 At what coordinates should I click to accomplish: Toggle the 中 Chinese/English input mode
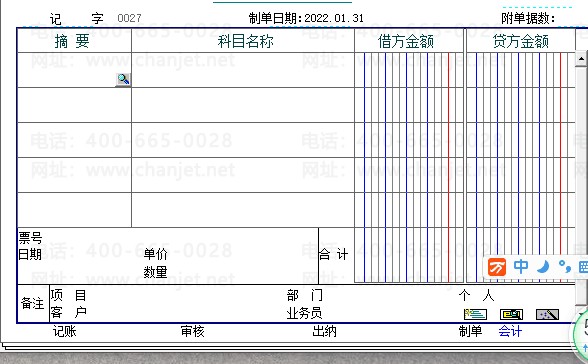pyautogui.click(x=521, y=267)
